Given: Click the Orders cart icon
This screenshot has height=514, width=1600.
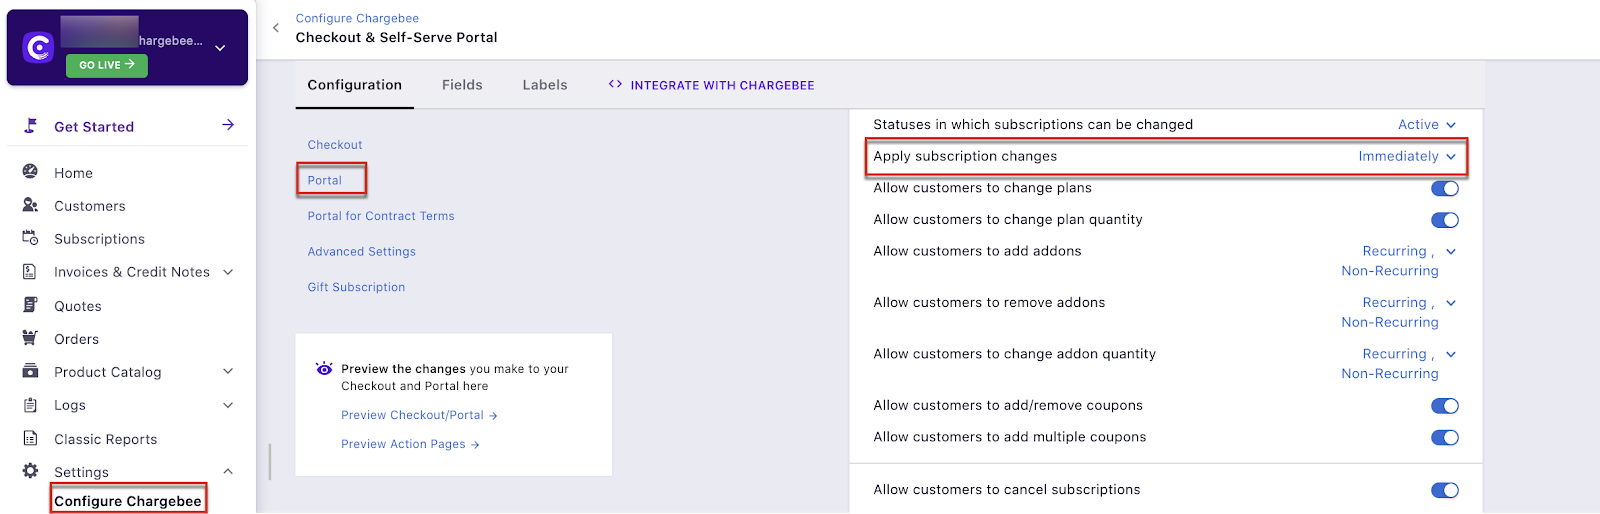Looking at the screenshot, I should point(30,338).
